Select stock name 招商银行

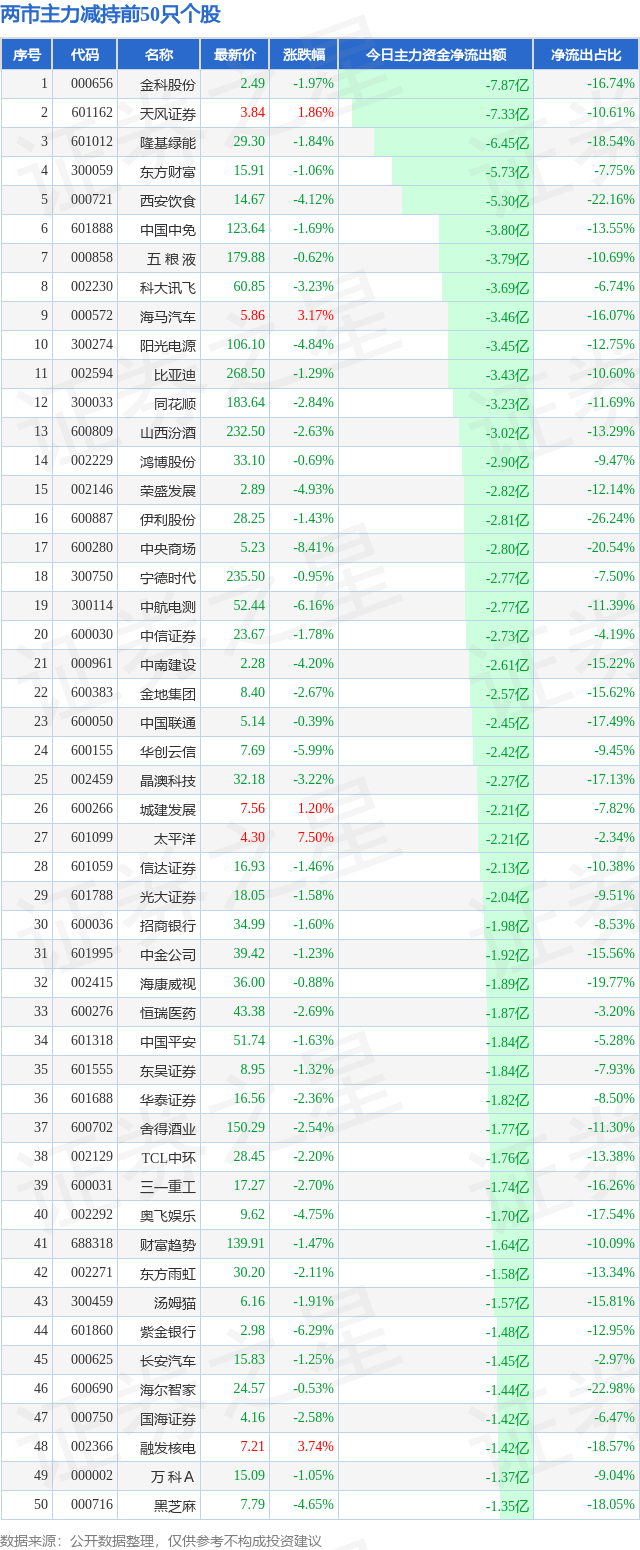(x=168, y=926)
